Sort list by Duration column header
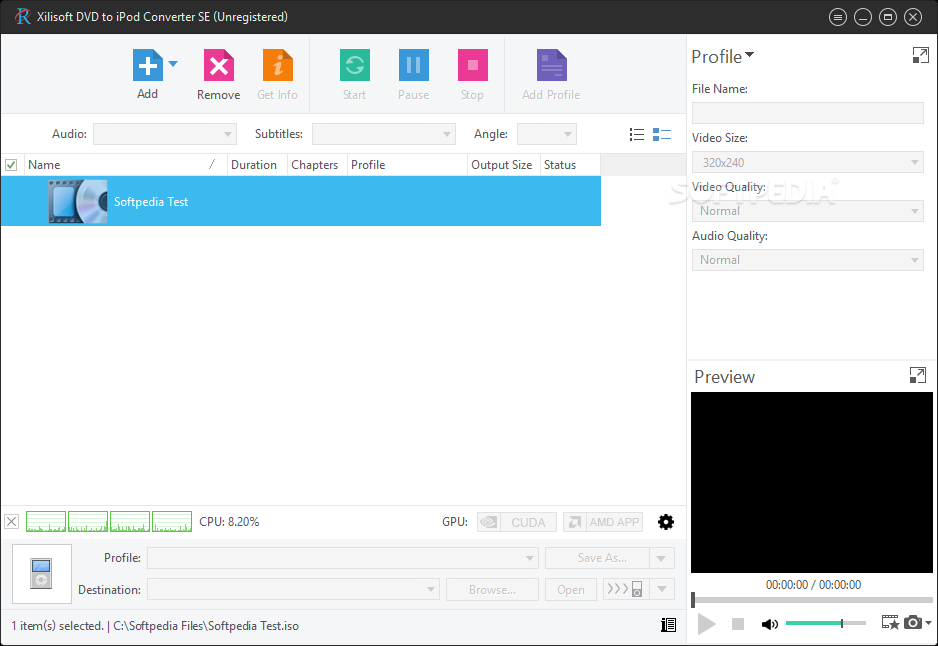Viewport: 938px width, 646px height. click(254, 165)
